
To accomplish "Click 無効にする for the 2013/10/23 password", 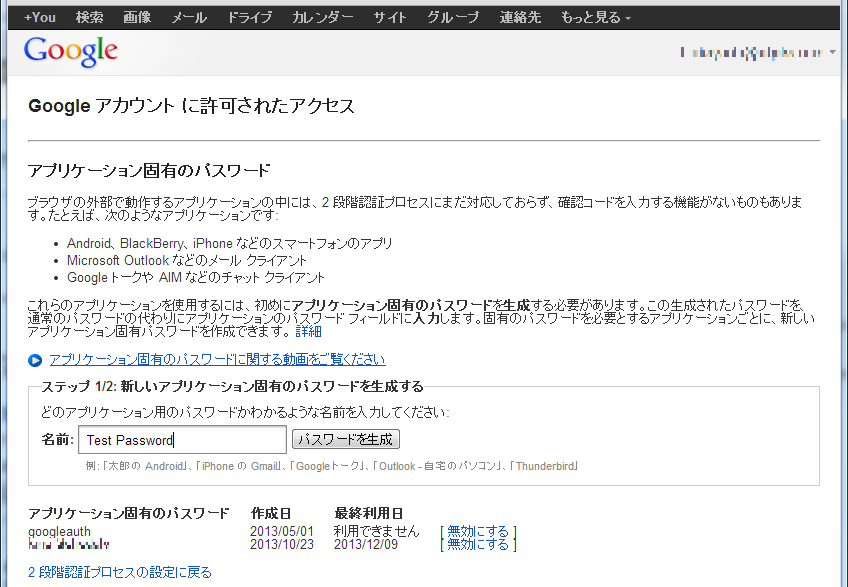I will pyautogui.click(x=478, y=545).
